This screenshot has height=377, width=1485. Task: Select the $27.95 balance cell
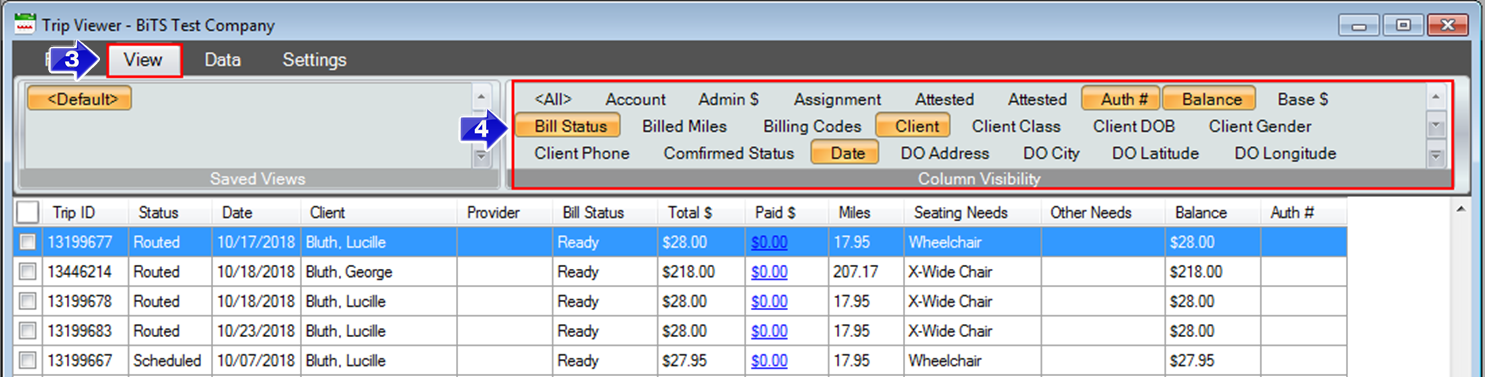coord(1213,361)
